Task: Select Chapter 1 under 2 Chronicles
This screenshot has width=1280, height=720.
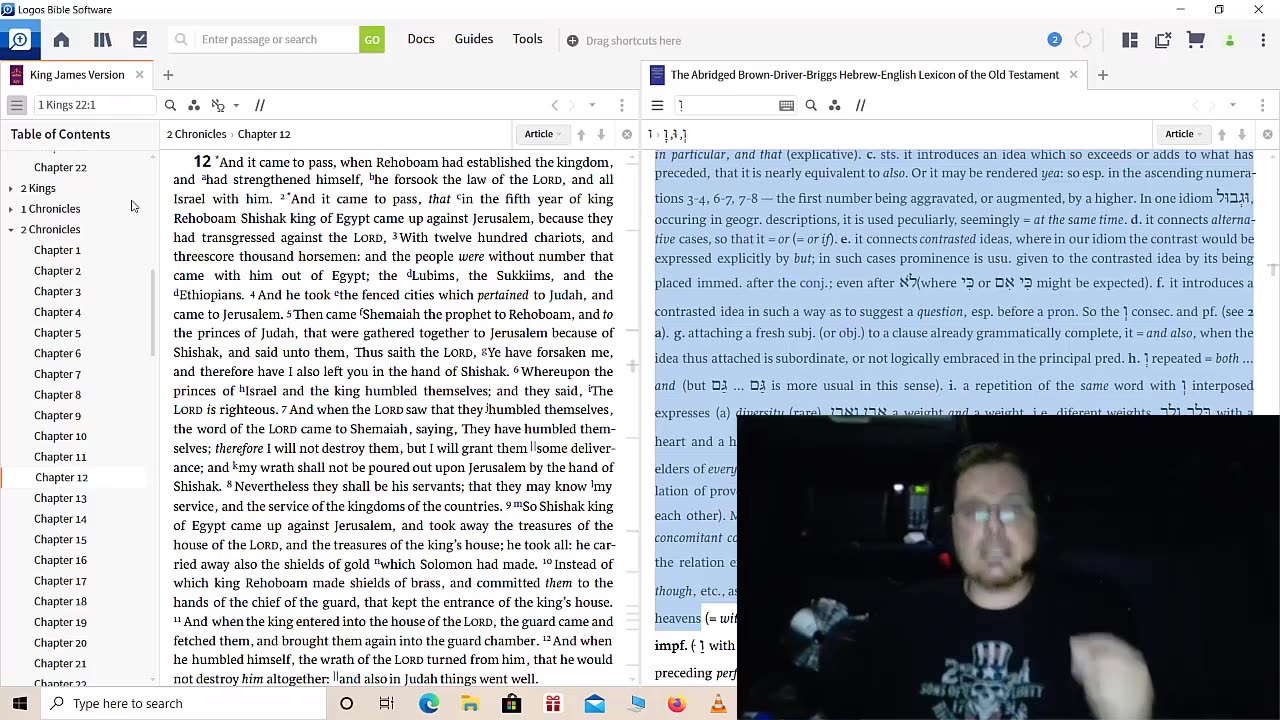Action: pos(57,250)
